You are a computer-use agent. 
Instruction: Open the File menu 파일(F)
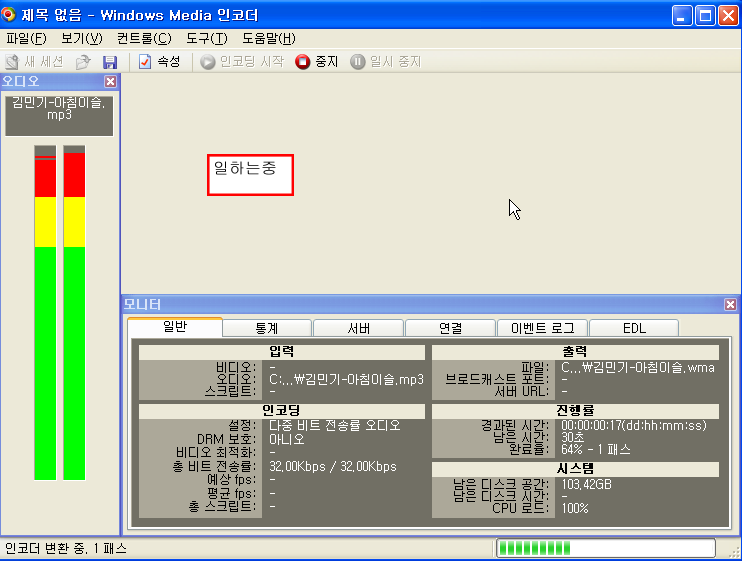pyautogui.click(x=26, y=38)
